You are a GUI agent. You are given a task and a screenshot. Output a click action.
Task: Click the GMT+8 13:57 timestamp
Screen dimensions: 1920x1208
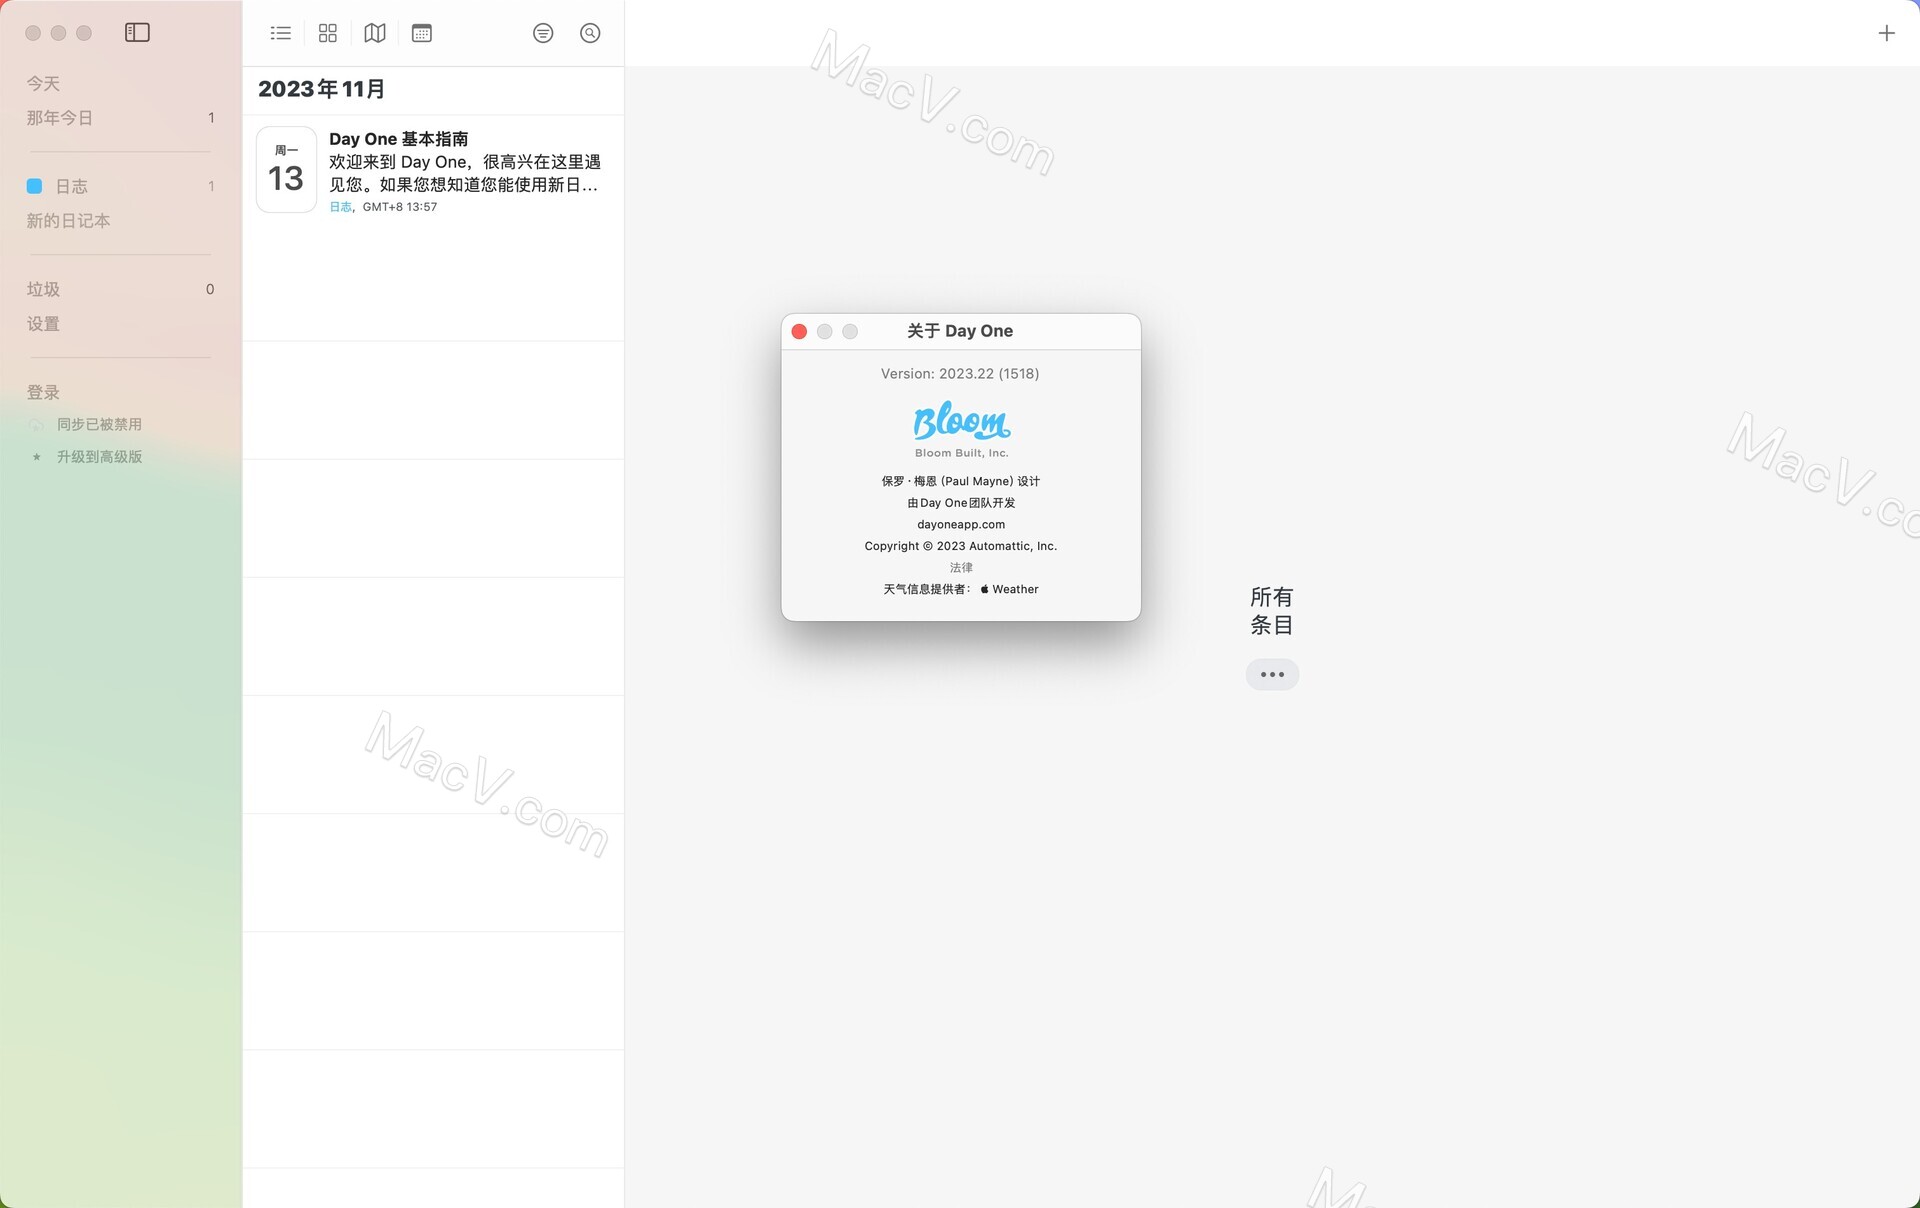pyautogui.click(x=399, y=207)
